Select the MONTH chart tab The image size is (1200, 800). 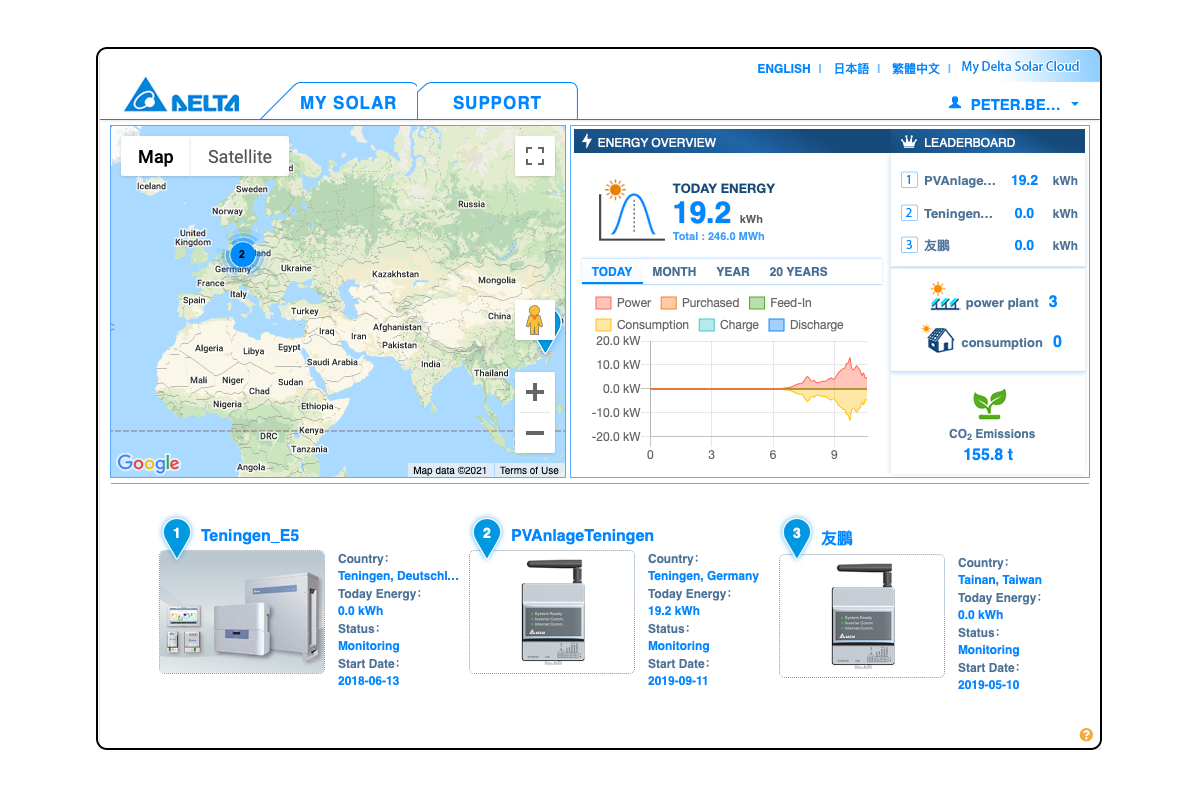pos(674,272)
